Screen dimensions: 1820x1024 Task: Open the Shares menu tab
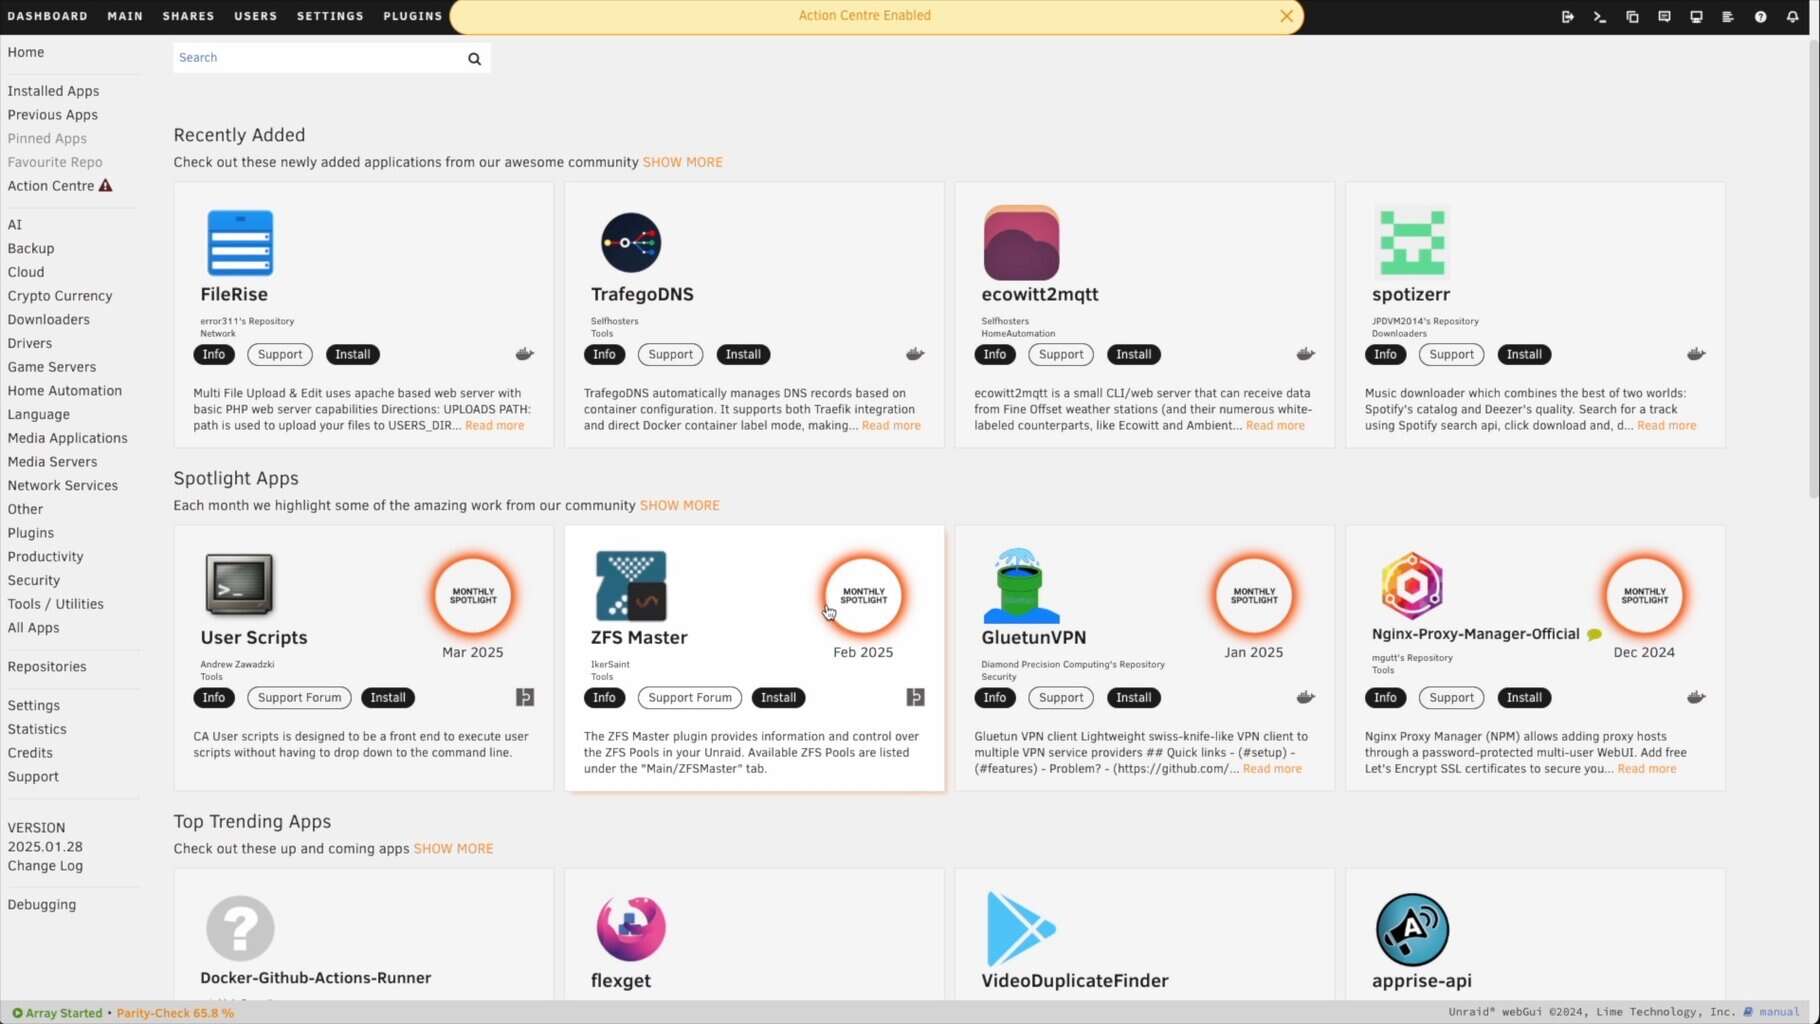tap(189, 16)
